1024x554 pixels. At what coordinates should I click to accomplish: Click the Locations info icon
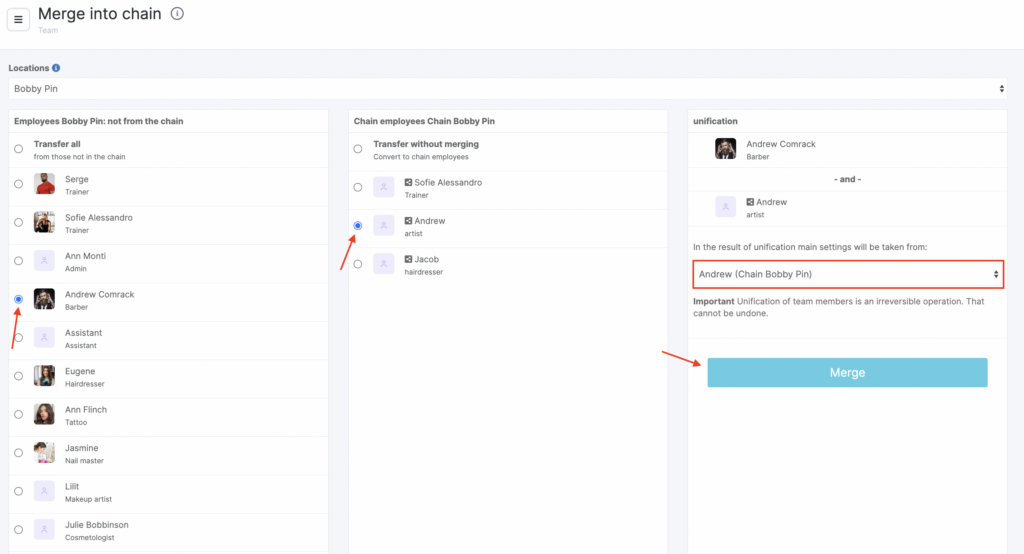point(56,68)
